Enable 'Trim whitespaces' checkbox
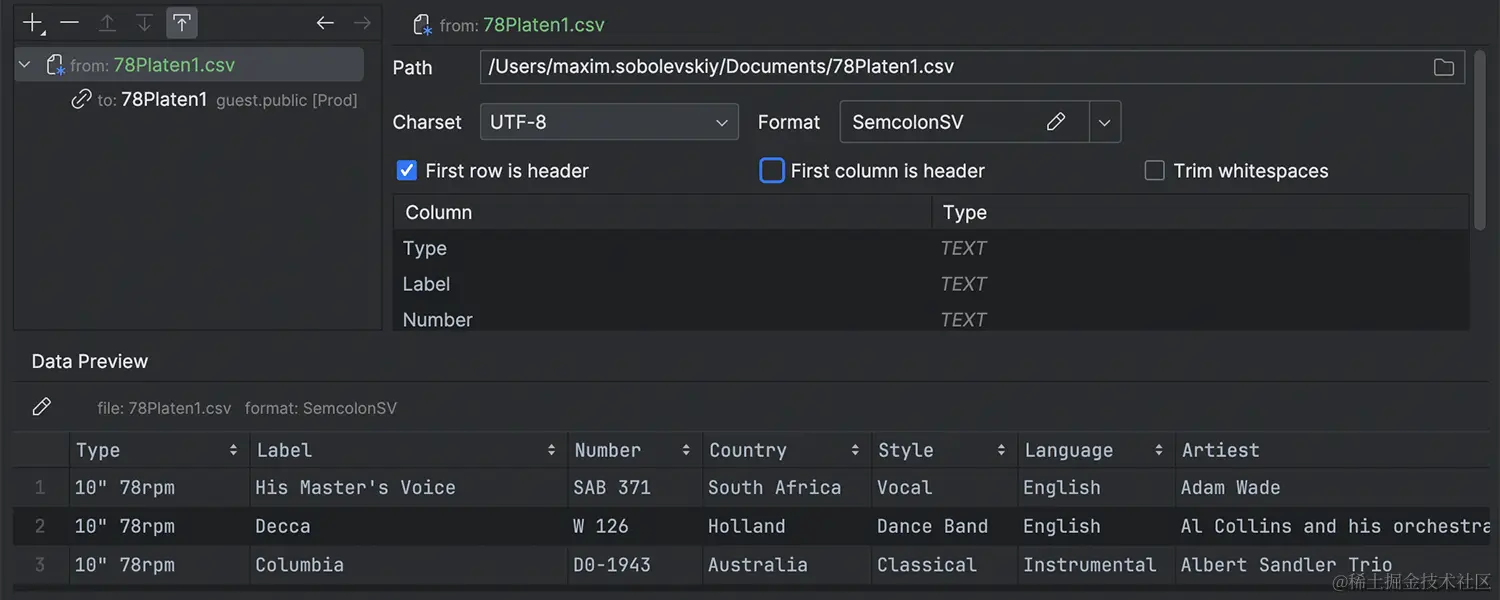This screenshot has width=1500, height=600. (1154, 171)
